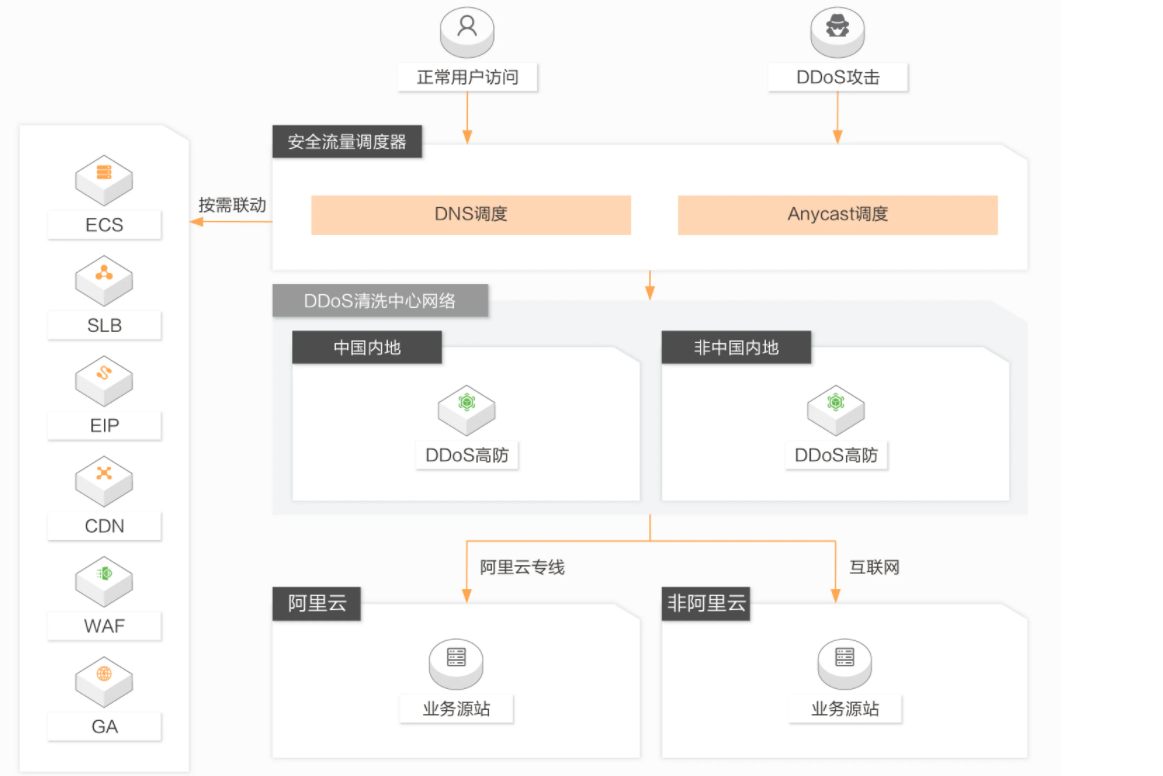Image resolution: width=1163 pixels, height=776 pixels.
Task: Click the DDoS高防 icon under 中国内地
Action: coord(466,409)
